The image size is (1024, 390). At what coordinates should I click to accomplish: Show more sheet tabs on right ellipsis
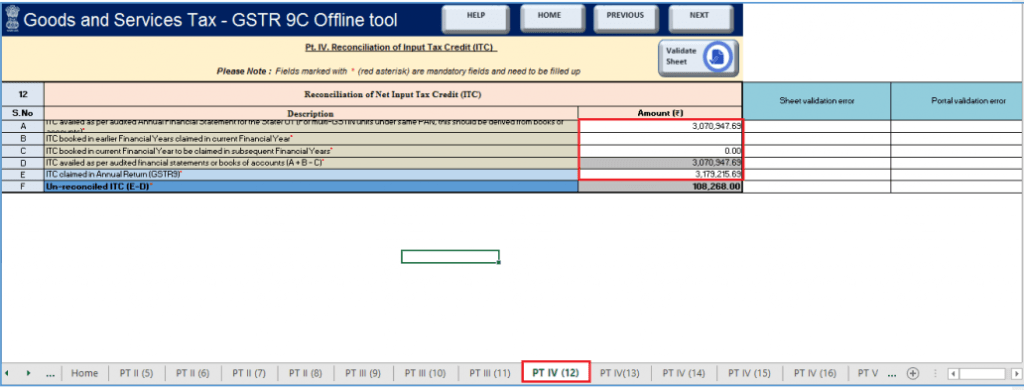coord(893,374)
